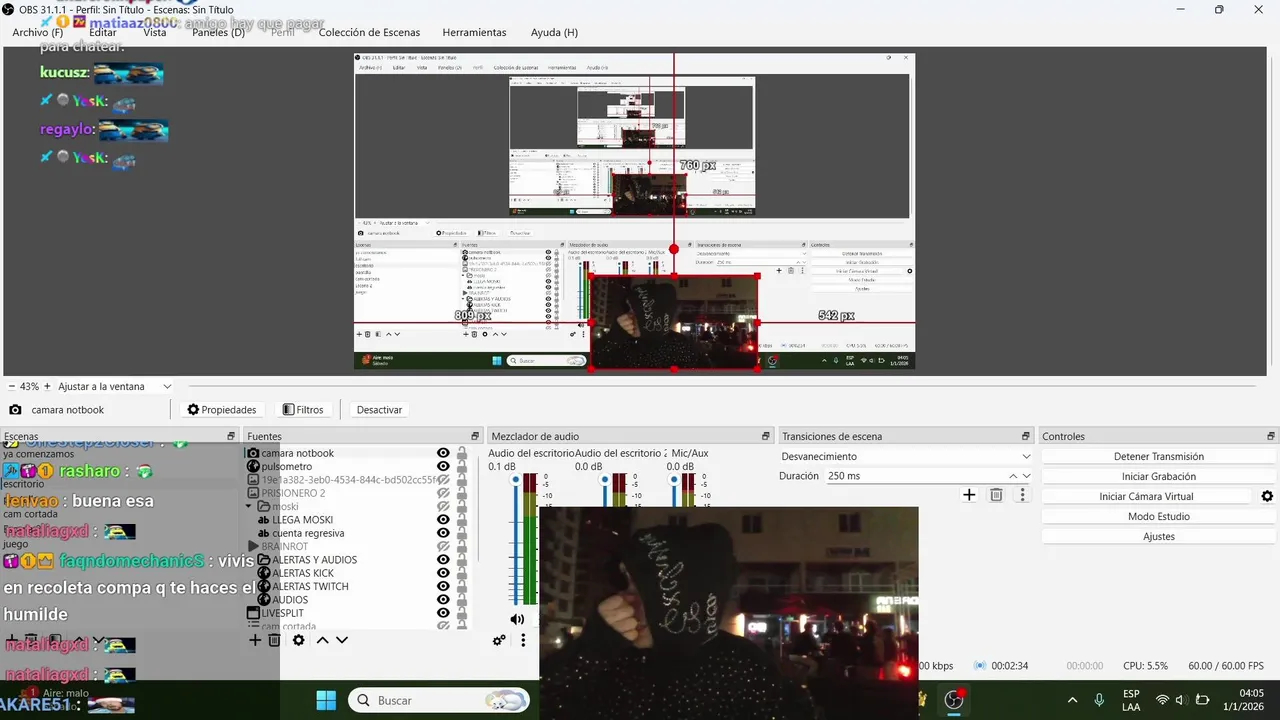Open the Ajustar a la ventana zoom dropdown
Screen dimensions: 1280x720
tap(115, 386)
